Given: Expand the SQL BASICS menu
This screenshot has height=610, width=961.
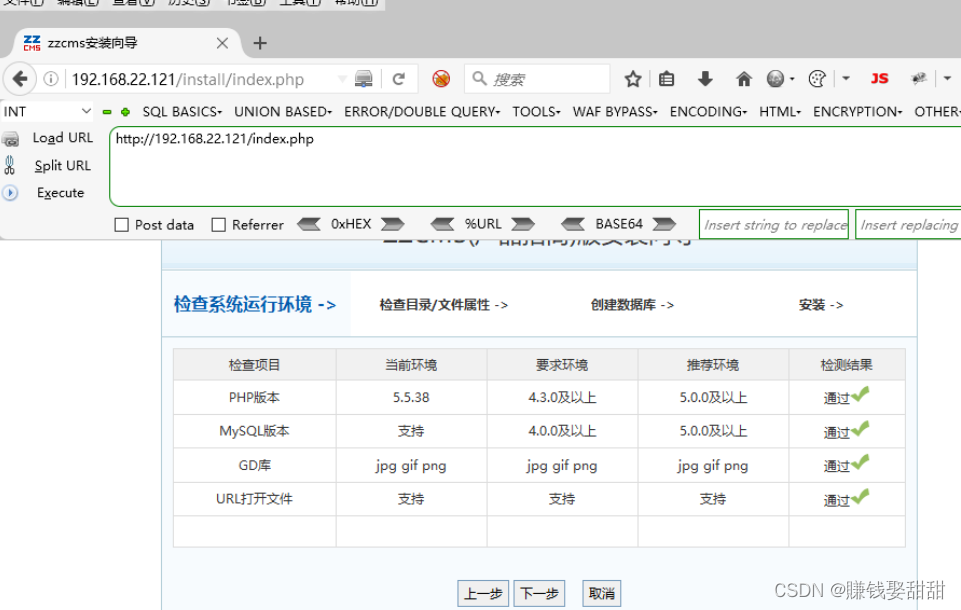Looking at the screenshot, I should [x=182, y=112].
